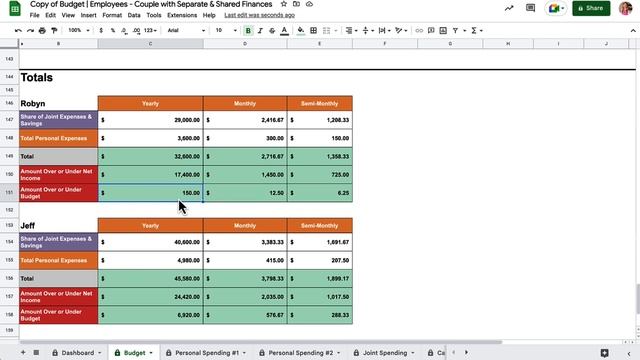Open the Sheets home icon
Image resolution: width=640 pixels, height=360 pixels.
point(15,9)
